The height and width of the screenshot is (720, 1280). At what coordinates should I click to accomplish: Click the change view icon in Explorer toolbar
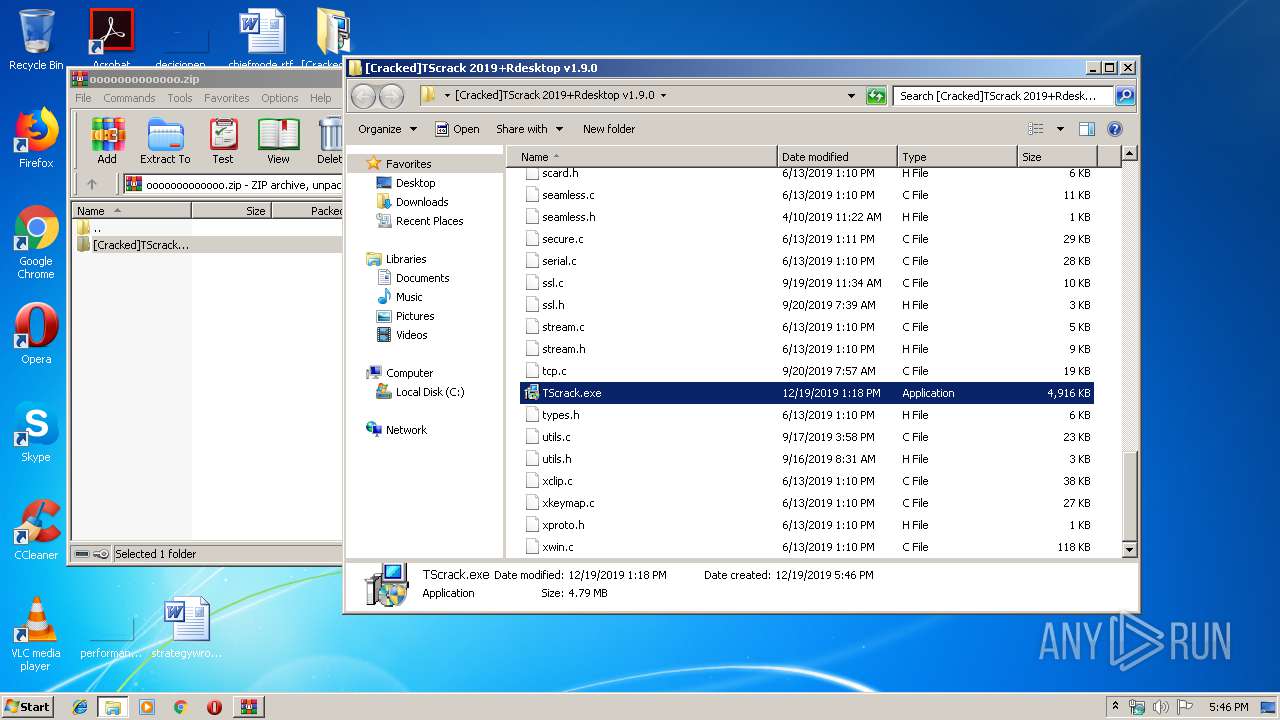tap(1036, 129)
